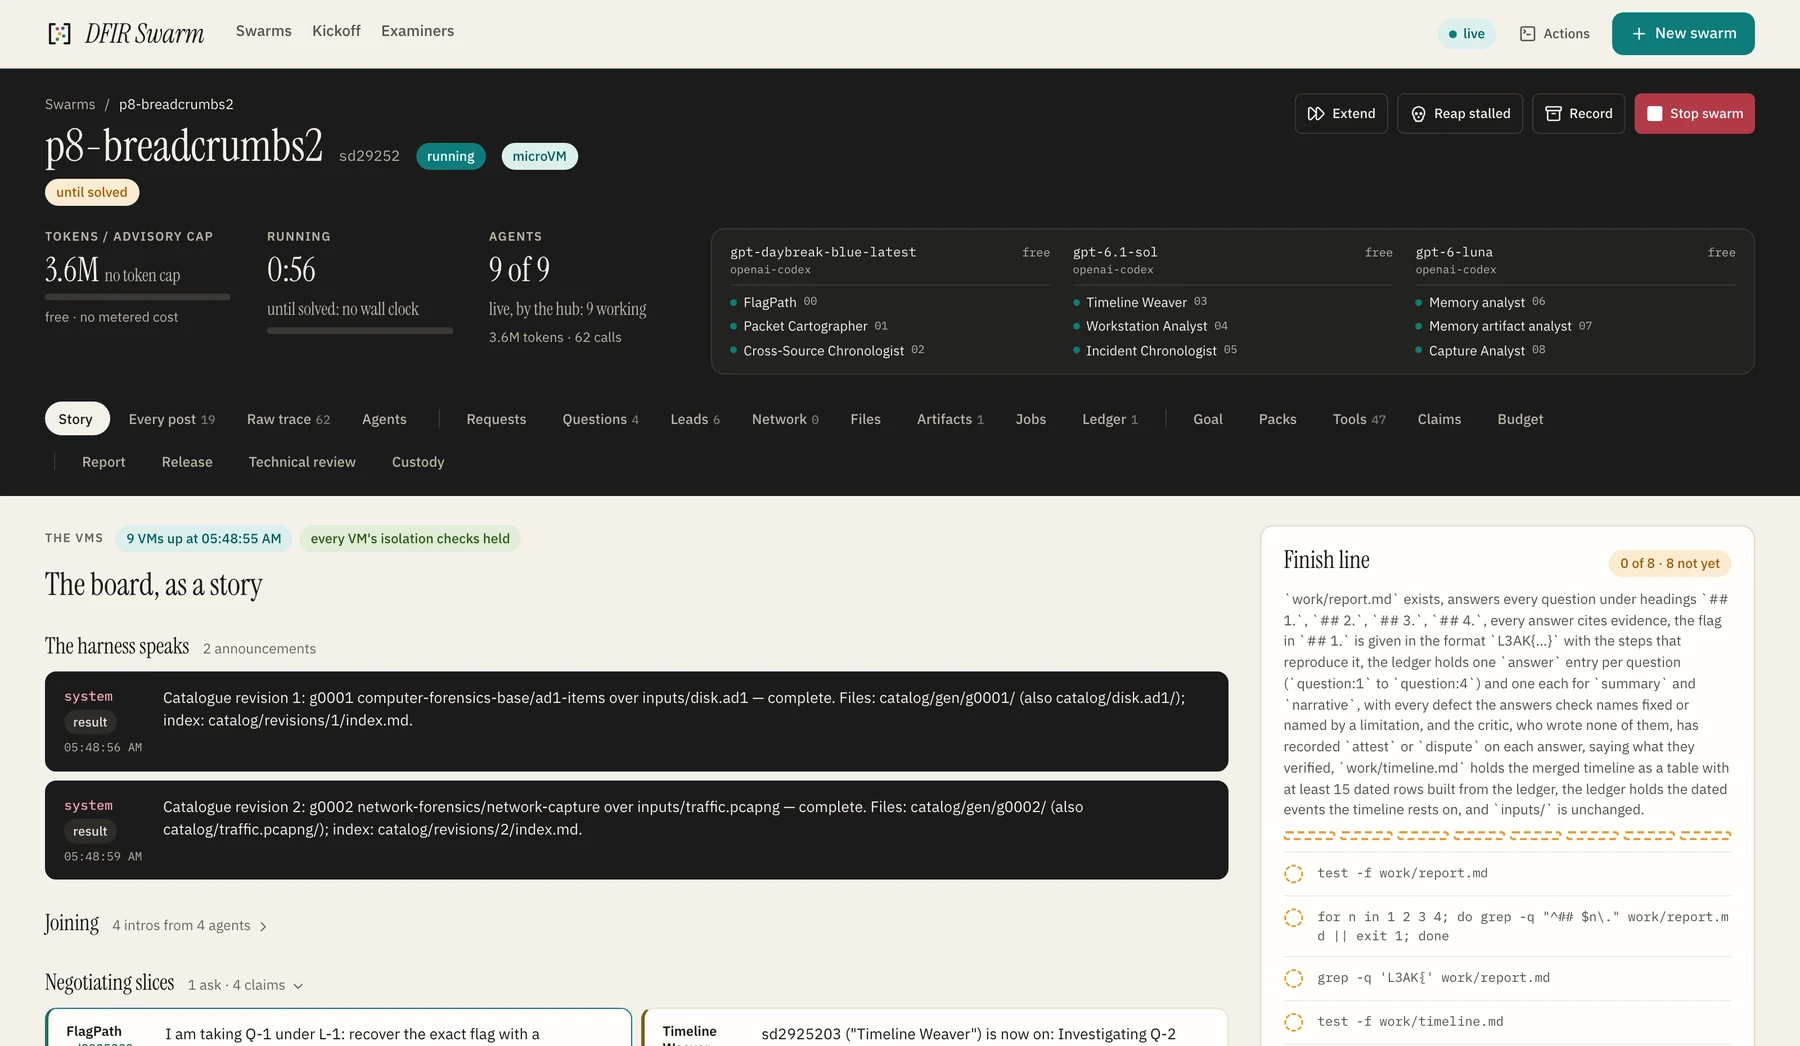The height and width of the screenshot is (1046, 1800).
Task: Collapse the Negotiating slices chevron
Action: click(x=298, y=986)
